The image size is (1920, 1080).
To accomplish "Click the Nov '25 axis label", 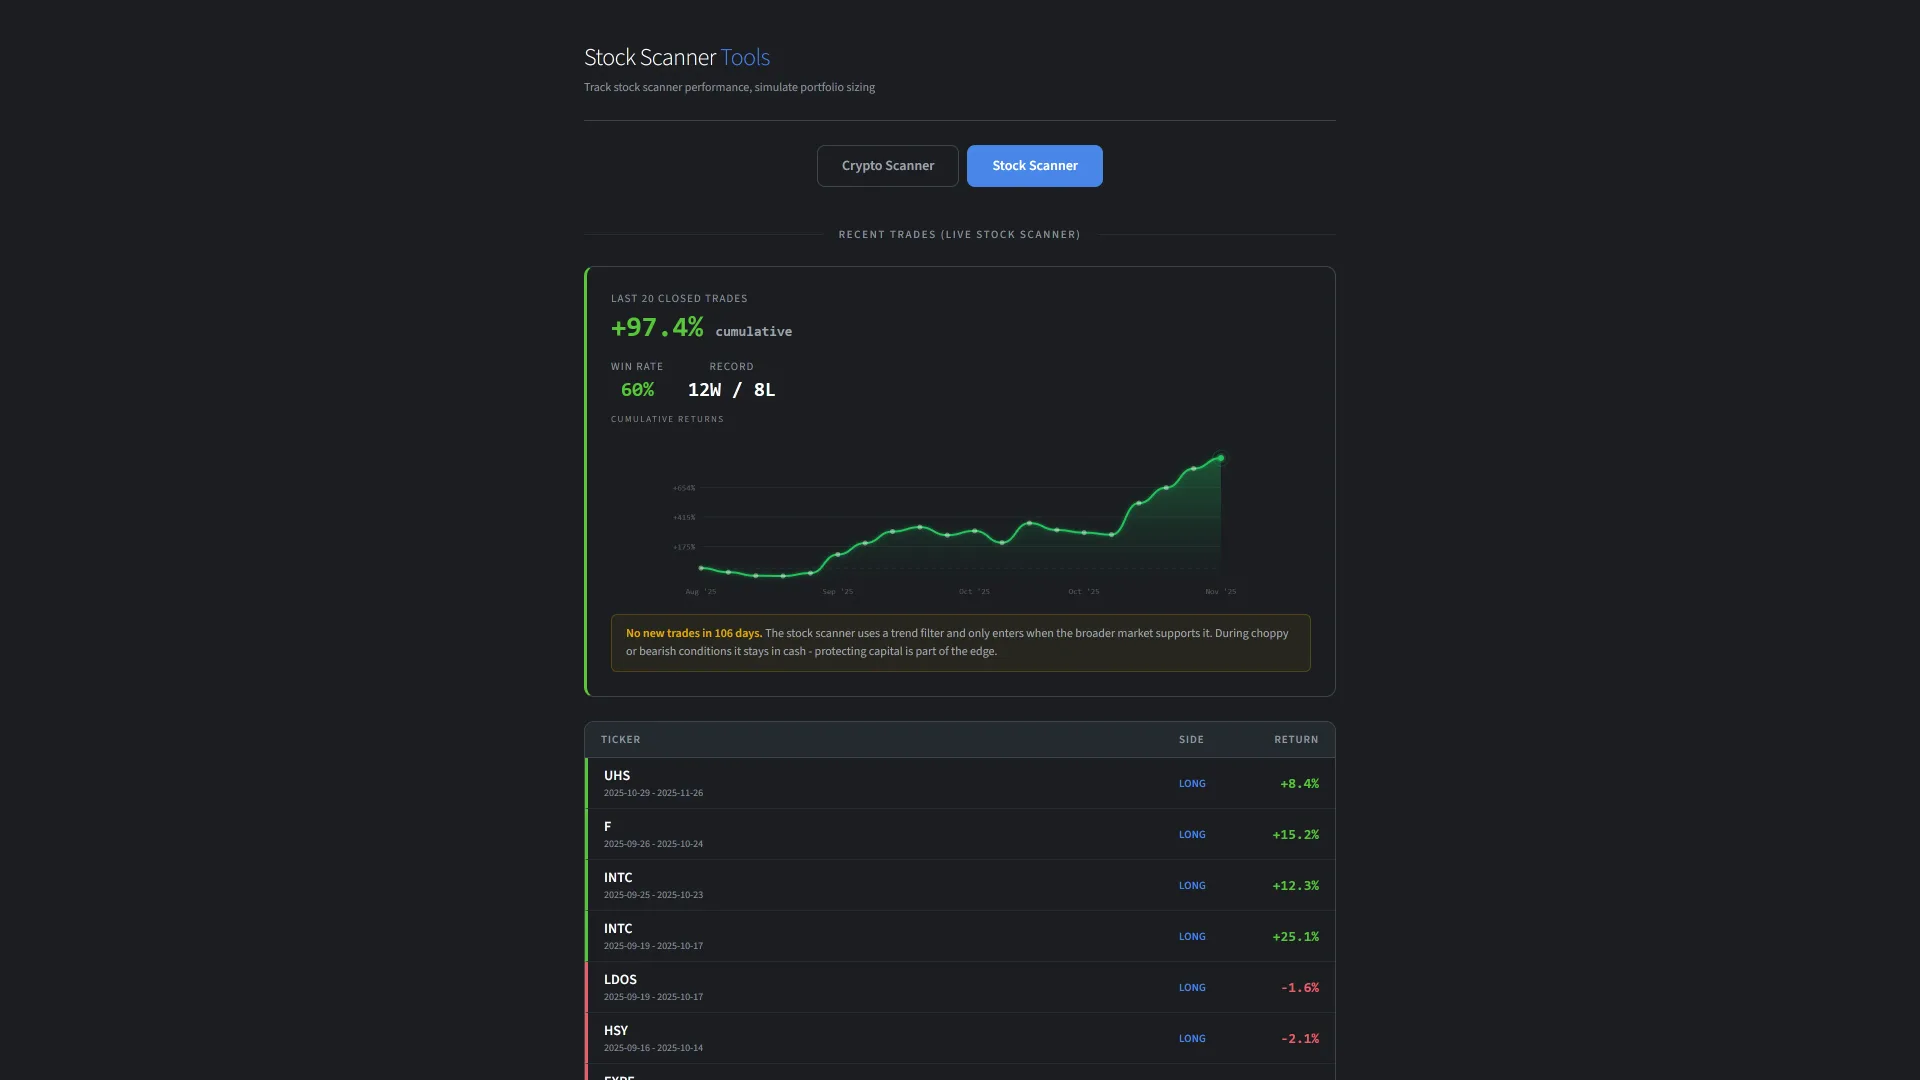I will [1219, 591].
